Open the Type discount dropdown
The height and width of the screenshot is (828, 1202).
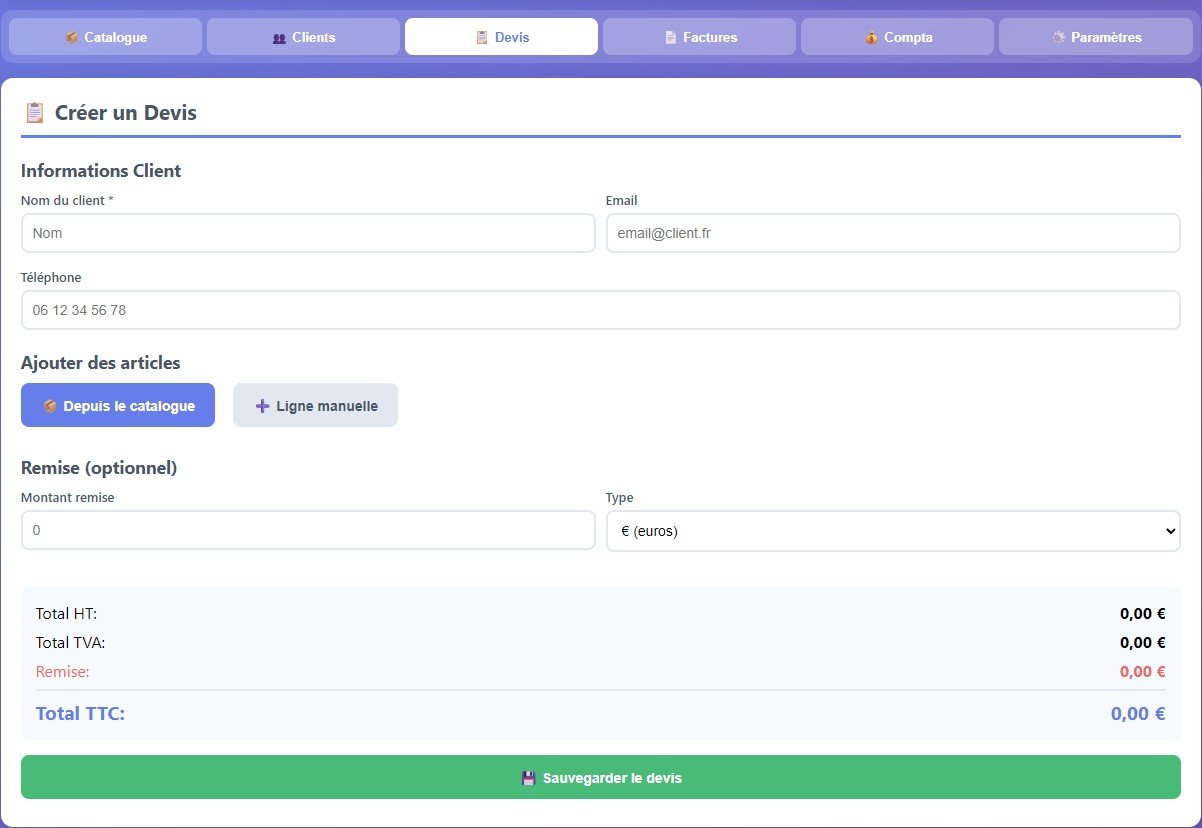[x=893, y=531]
